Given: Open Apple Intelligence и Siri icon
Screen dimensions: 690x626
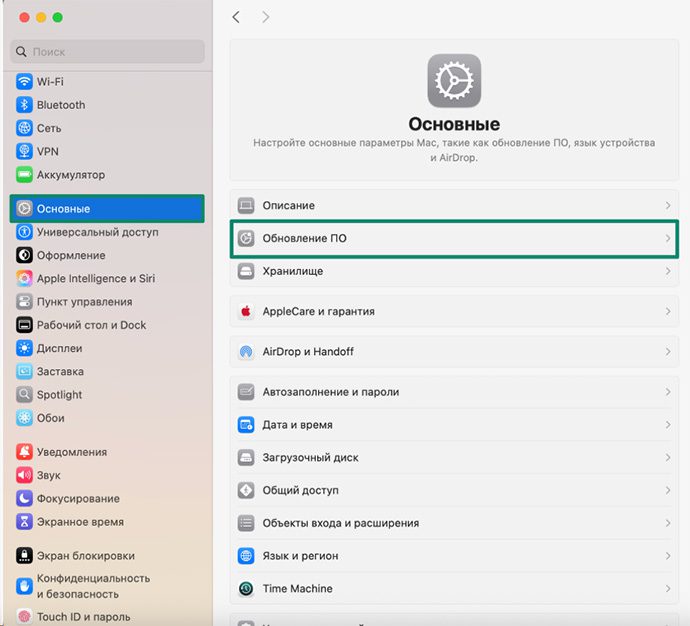Looking at the screenshot, I should (x=24, y=278).
